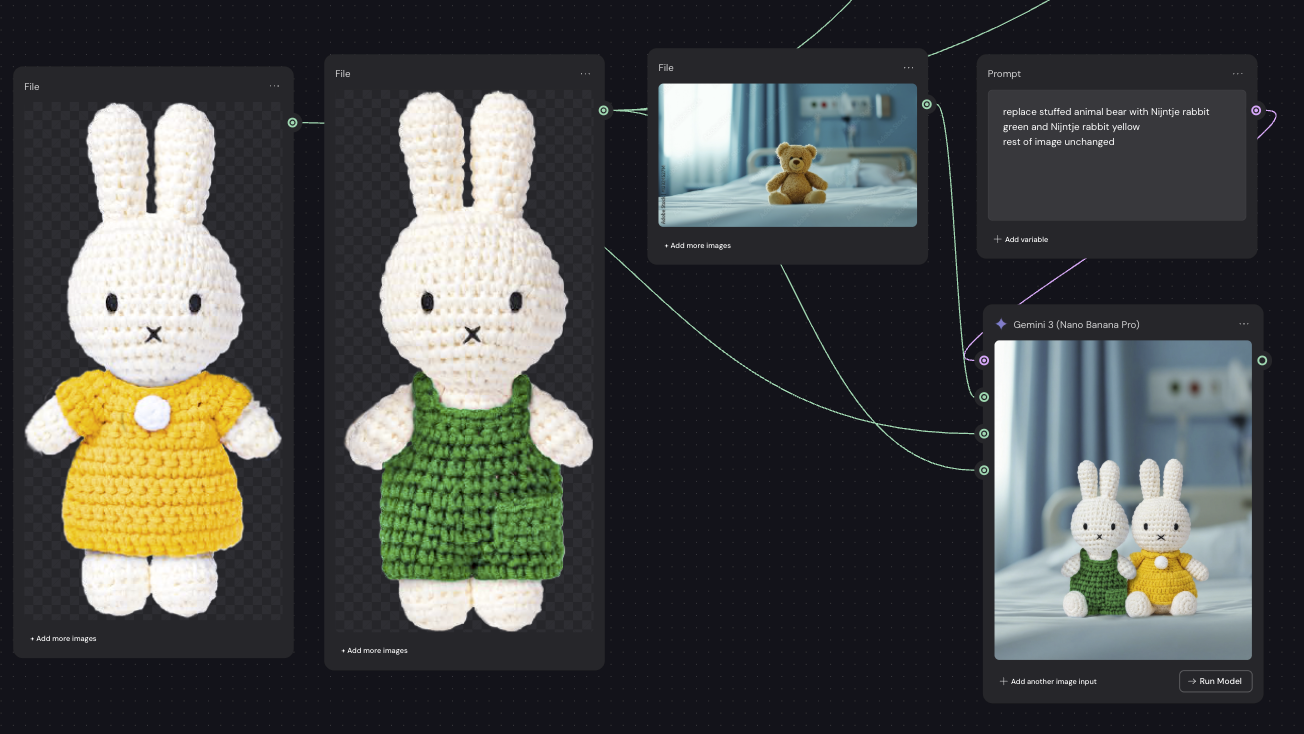Run the Gemini 3 model
Viewport: 1304px width, 734px height.
click(1215, 681)
